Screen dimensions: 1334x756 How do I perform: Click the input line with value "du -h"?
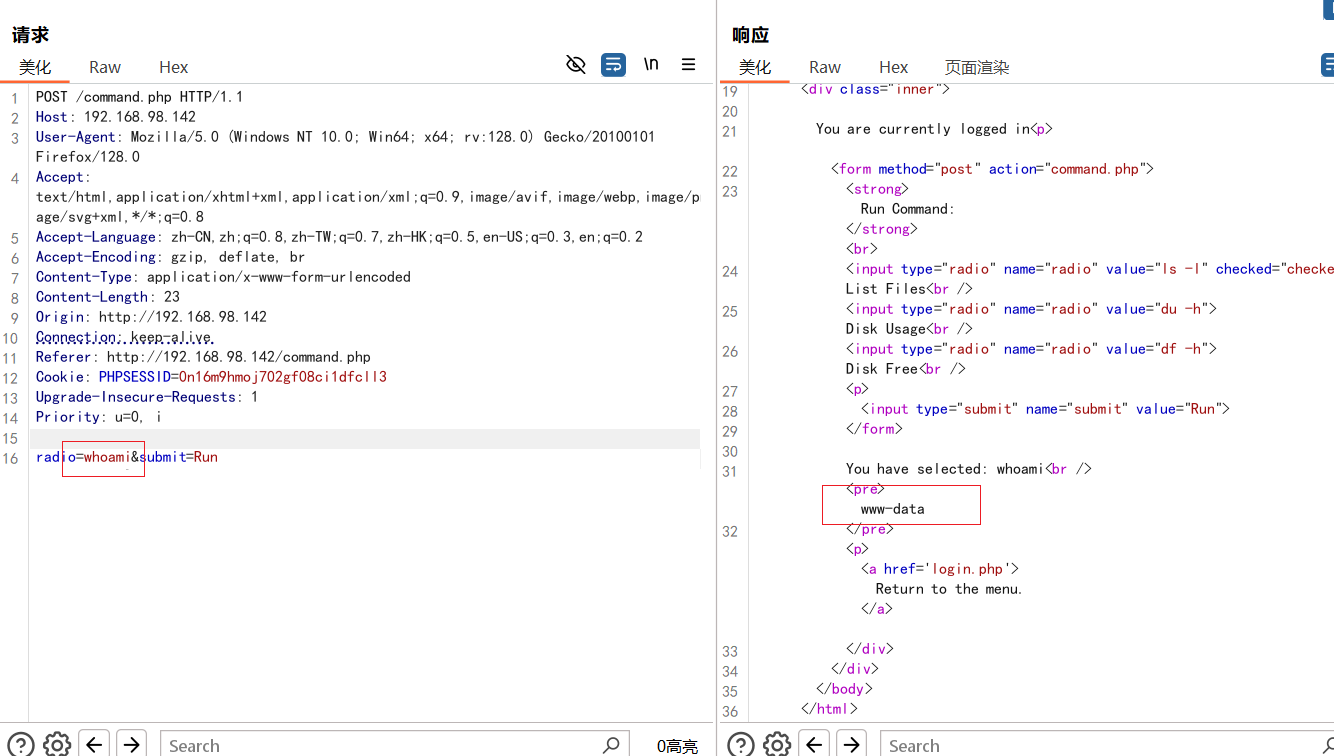click(x=1031, y=309)
